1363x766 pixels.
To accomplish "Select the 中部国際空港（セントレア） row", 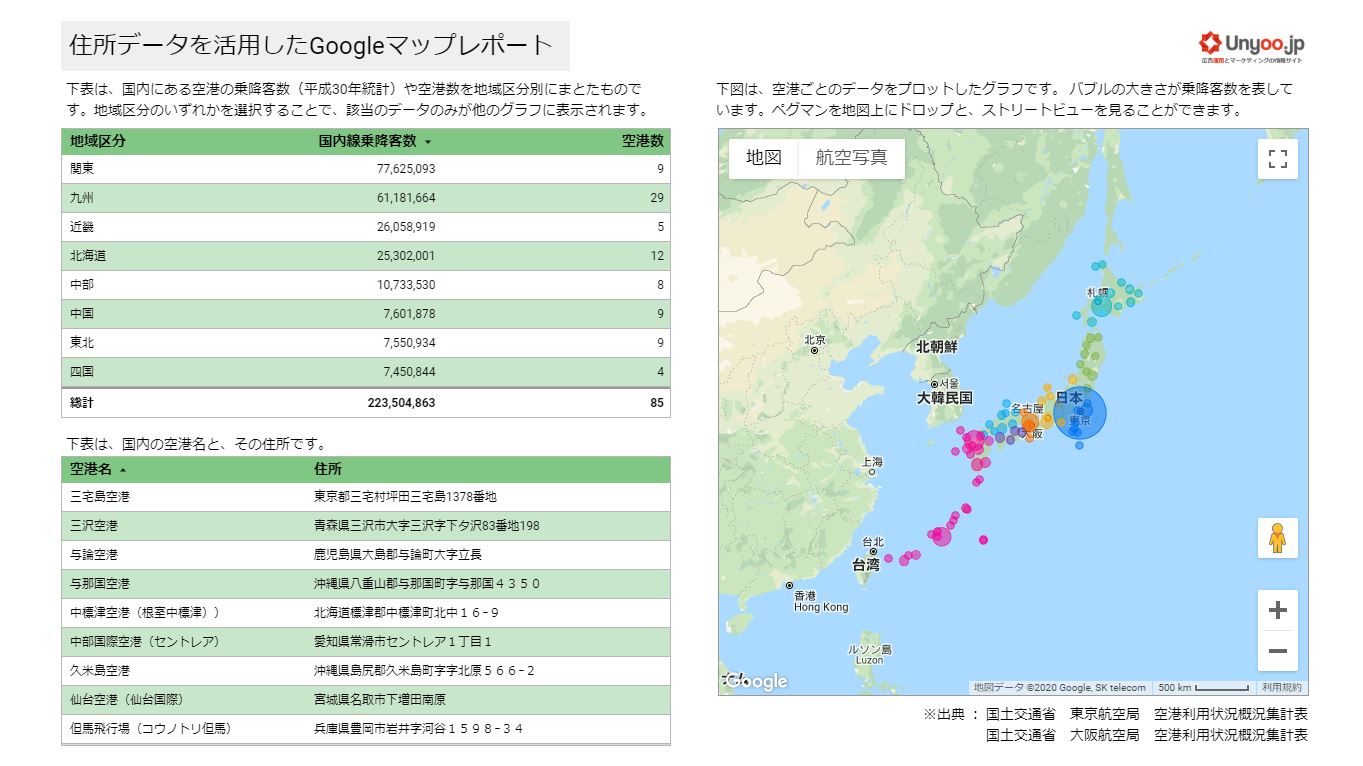I will point(366,642).
